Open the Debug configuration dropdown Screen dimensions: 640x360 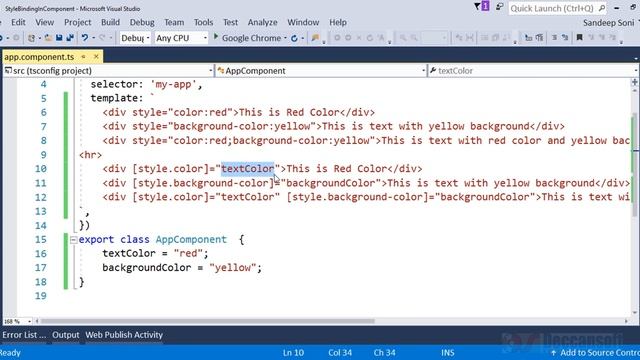[135, 38]
